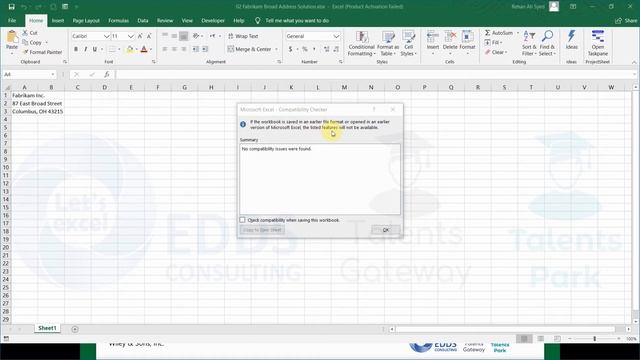Screen dimensions: 640x360
Task: Click Merge & Center
Action: [249, 49]
